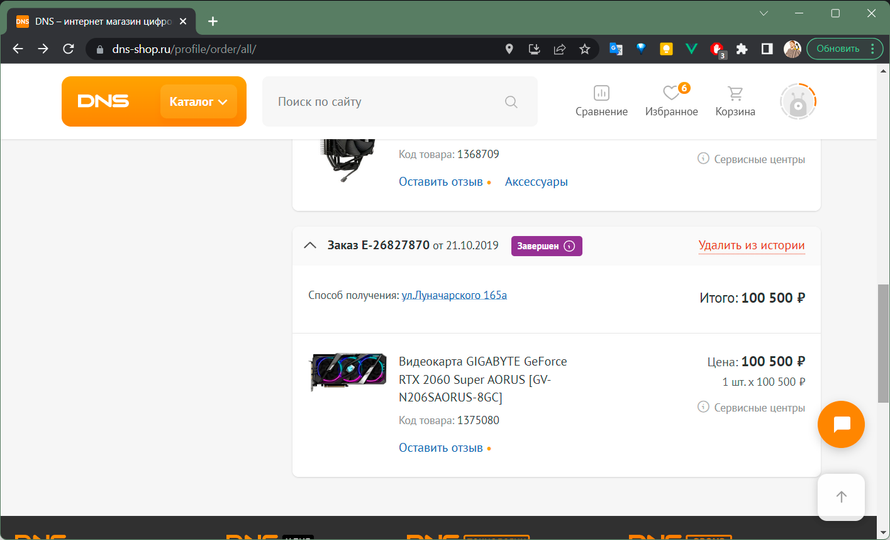Open the yellow note extension

(666, 49)
